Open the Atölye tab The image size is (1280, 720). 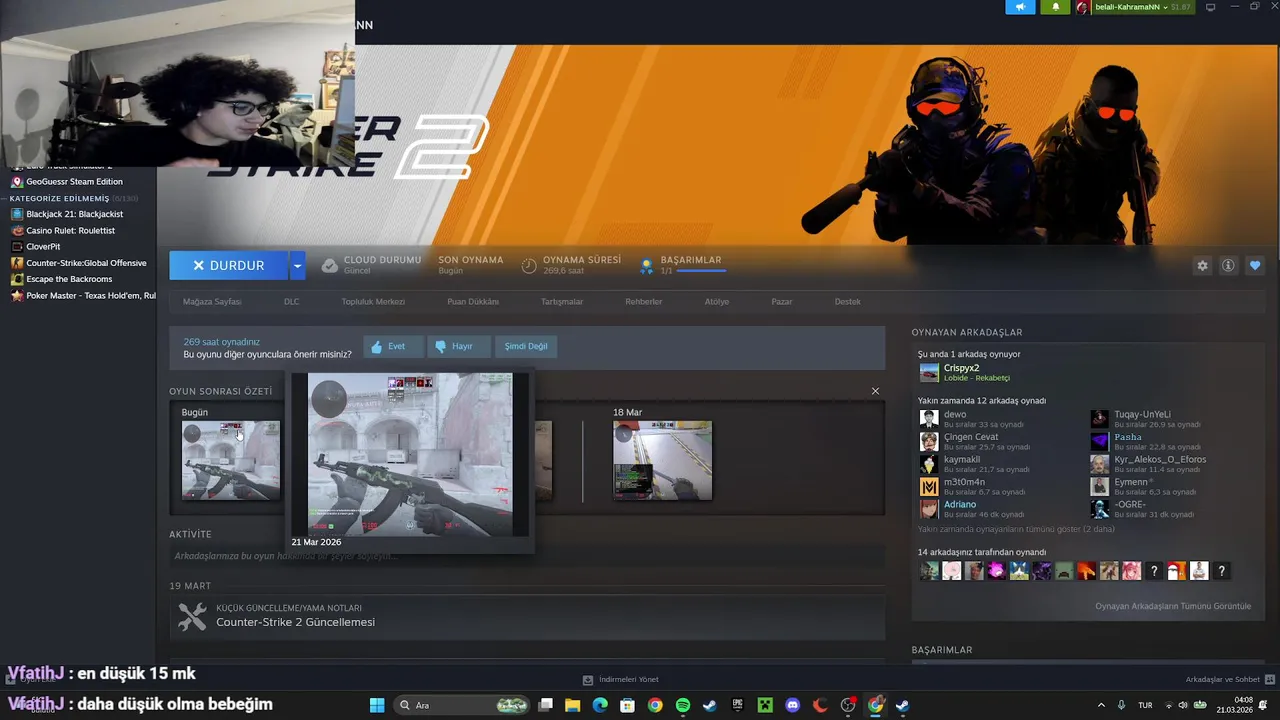pos(717,301)
